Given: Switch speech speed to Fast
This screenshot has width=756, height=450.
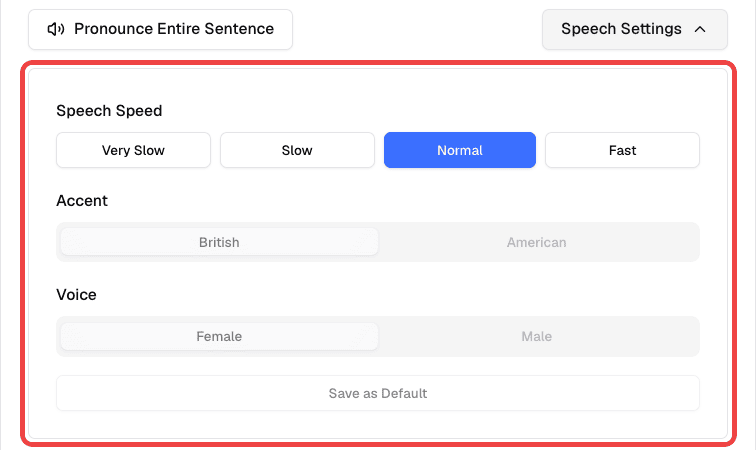Looking at the screenshot, I should pyautogui.click(x=622, y=150).
